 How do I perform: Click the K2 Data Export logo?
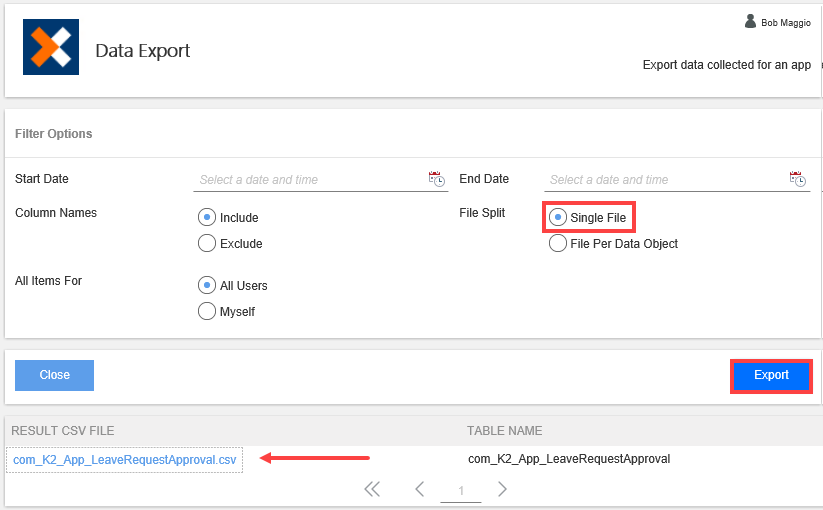click(51, 47)
